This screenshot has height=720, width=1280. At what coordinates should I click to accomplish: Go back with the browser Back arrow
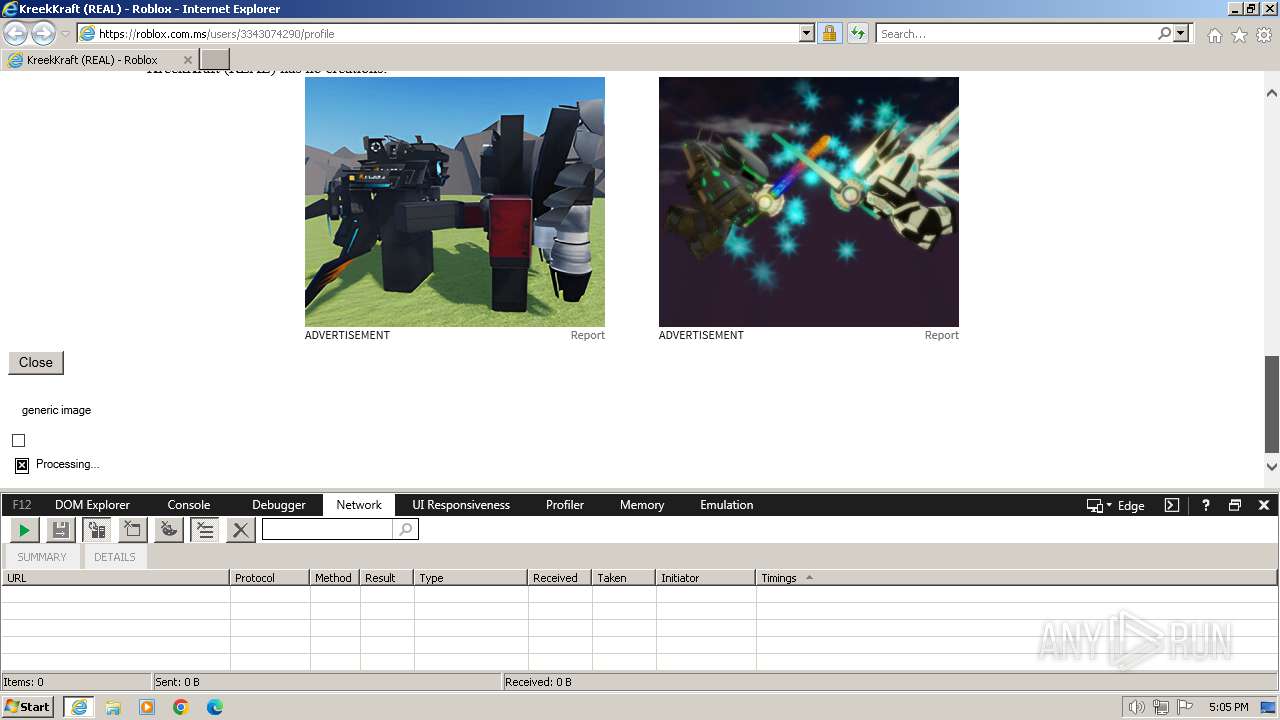click(16, 33)
